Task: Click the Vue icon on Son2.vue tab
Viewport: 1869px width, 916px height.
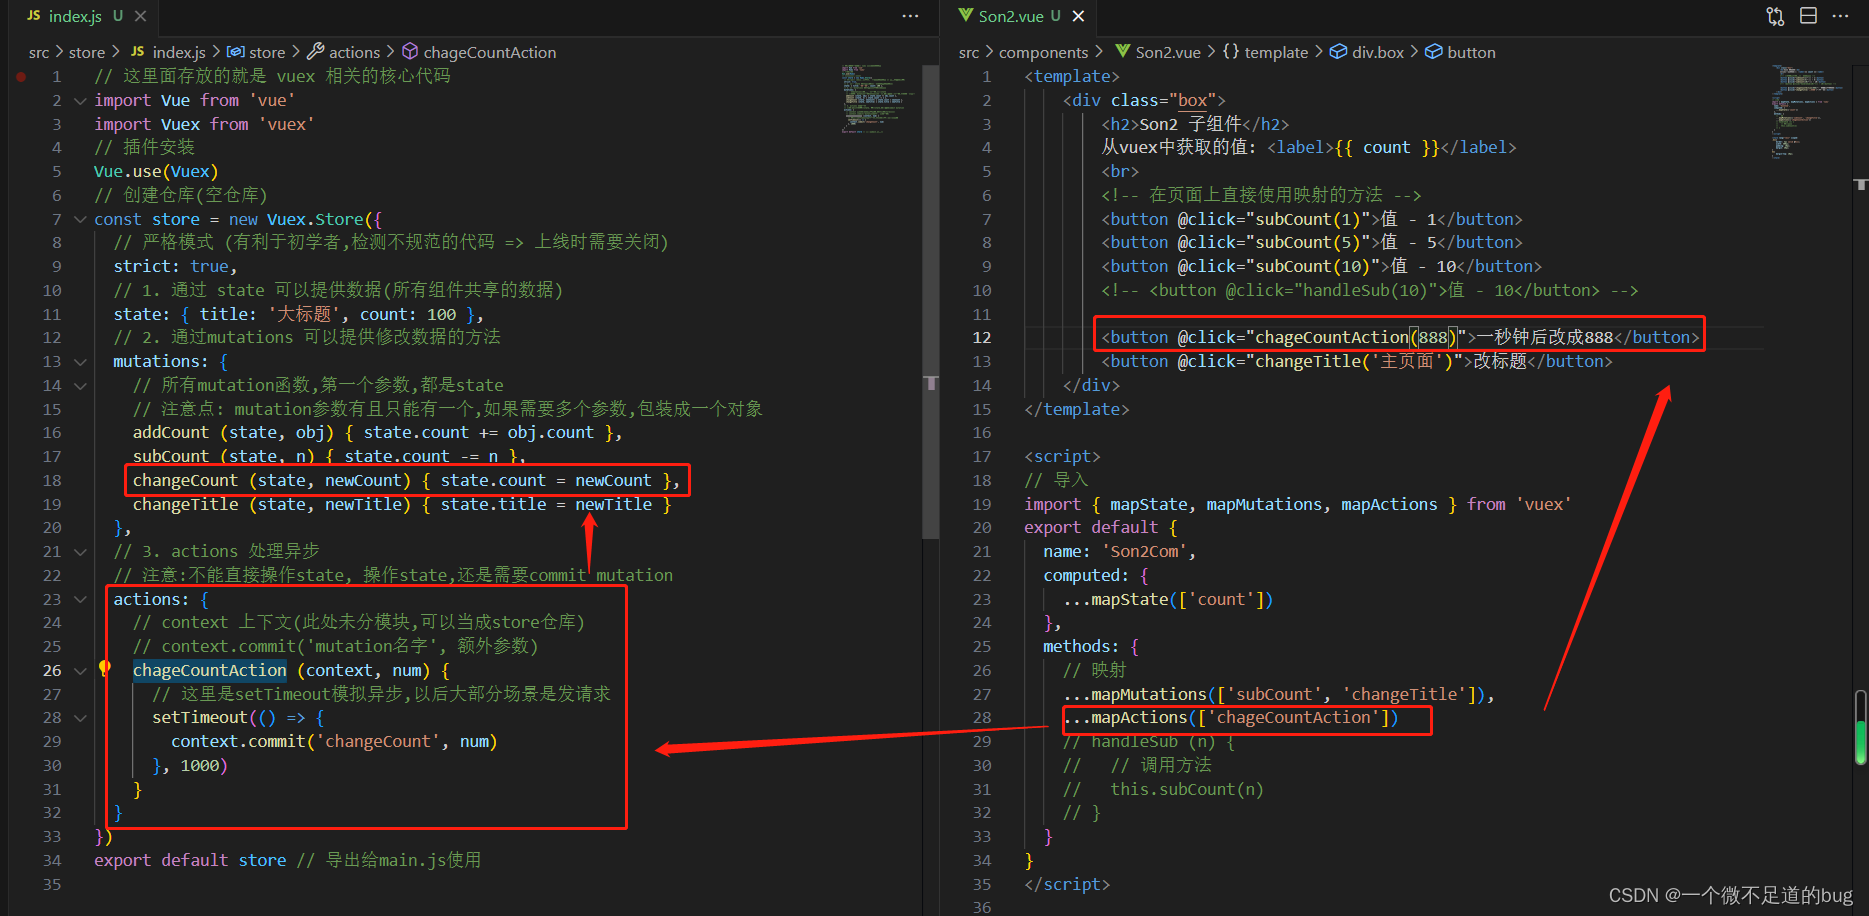Action: coord(968,16)
